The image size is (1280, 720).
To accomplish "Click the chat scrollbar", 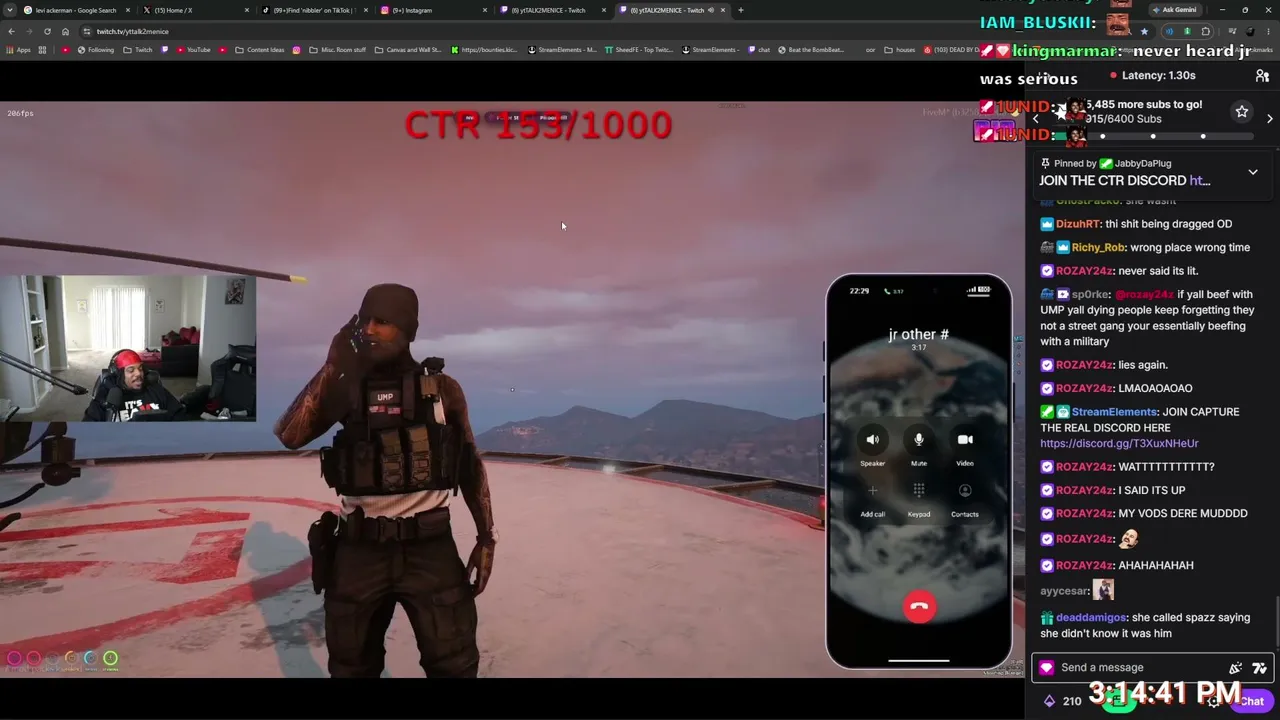I will 1276,622.
